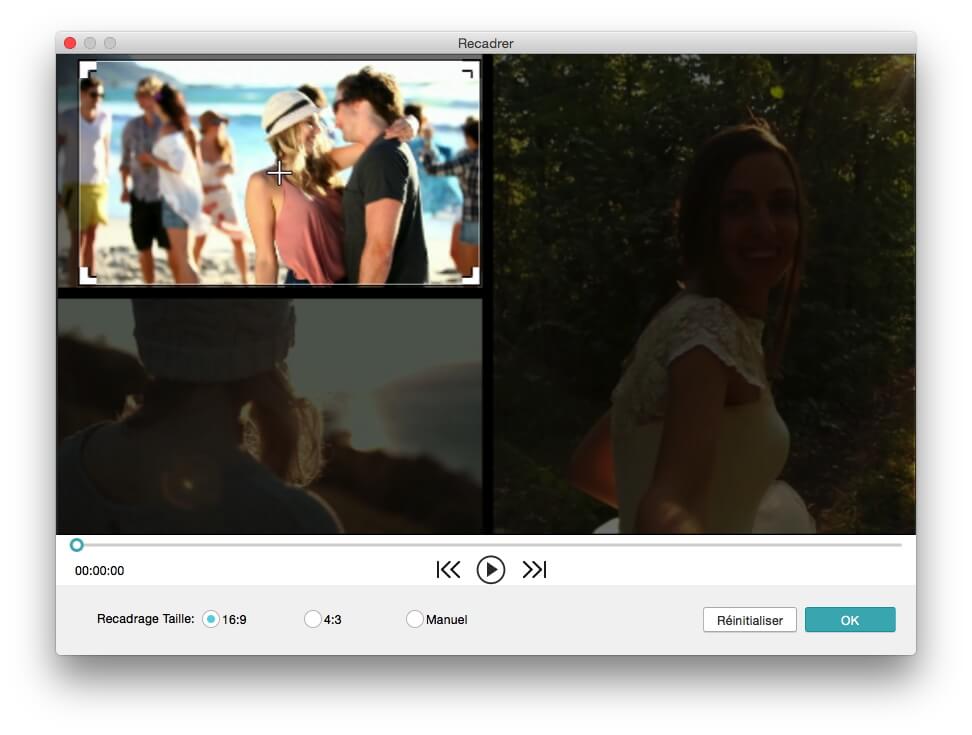Select Manuel crop option
The image size is (972, 735).
(414, 619)
